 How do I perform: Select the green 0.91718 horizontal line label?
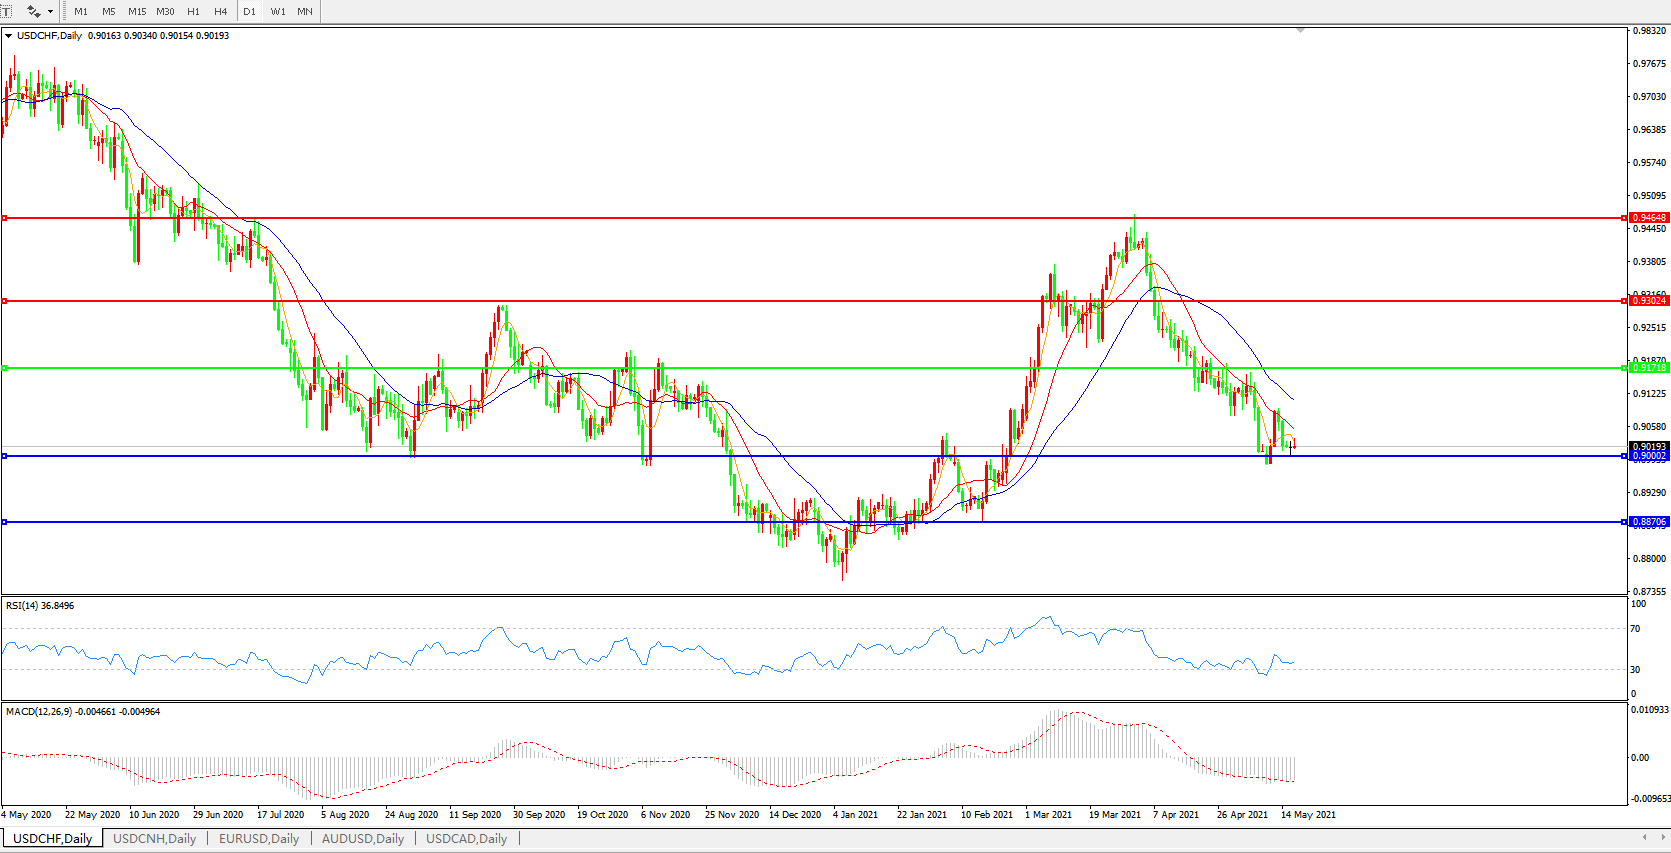[x=1648, y=368]
